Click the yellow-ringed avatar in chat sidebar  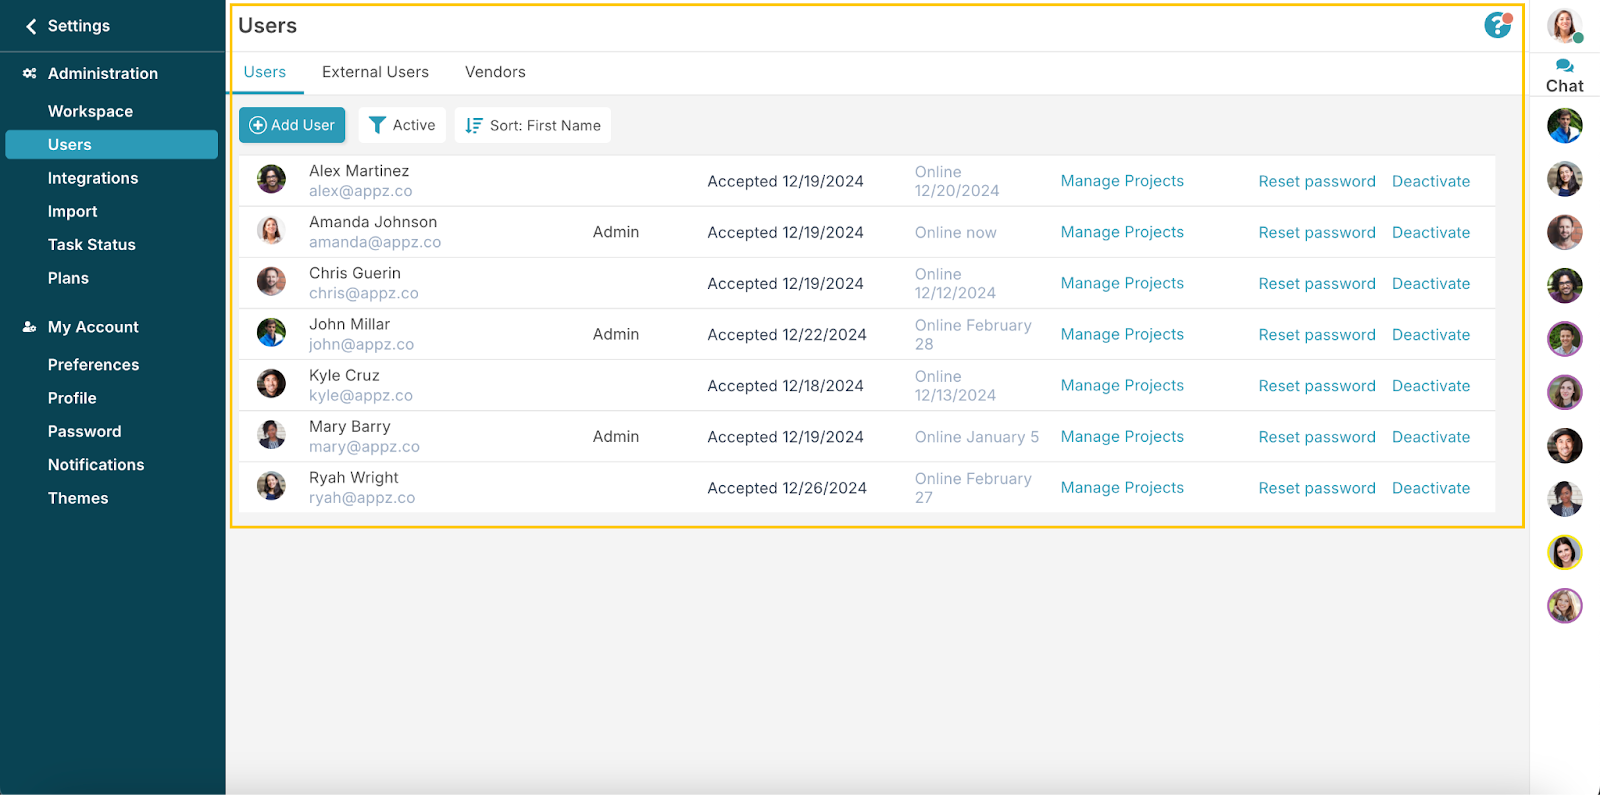[1564, 552]
